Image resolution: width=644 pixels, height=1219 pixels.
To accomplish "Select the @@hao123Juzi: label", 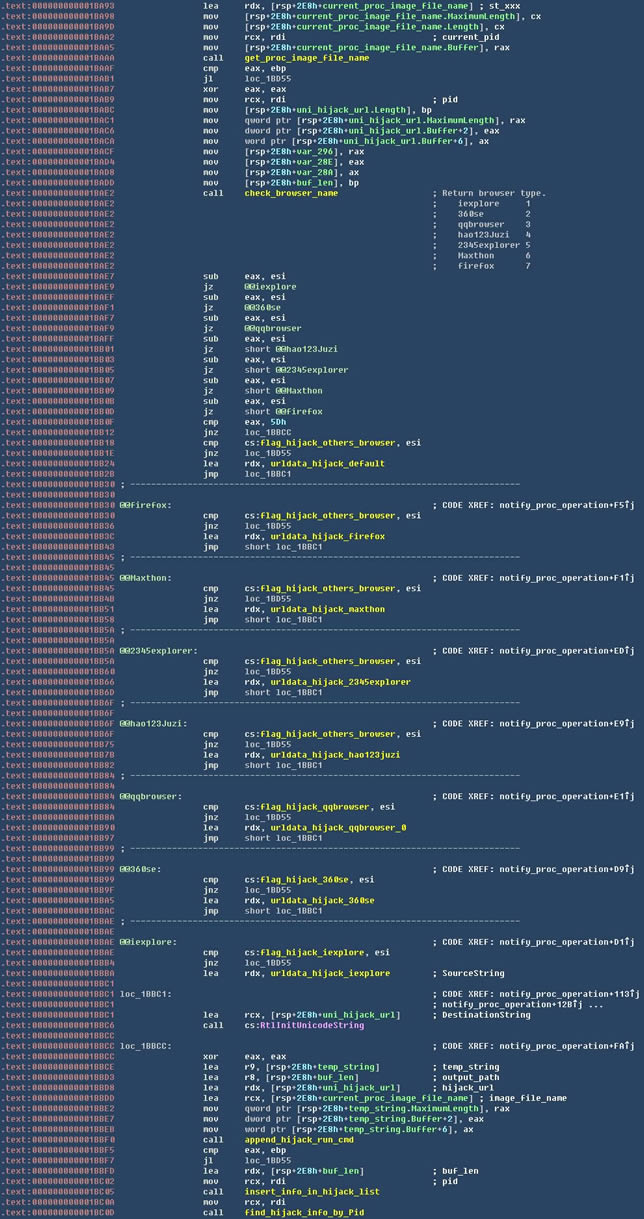I will (153, 723).
